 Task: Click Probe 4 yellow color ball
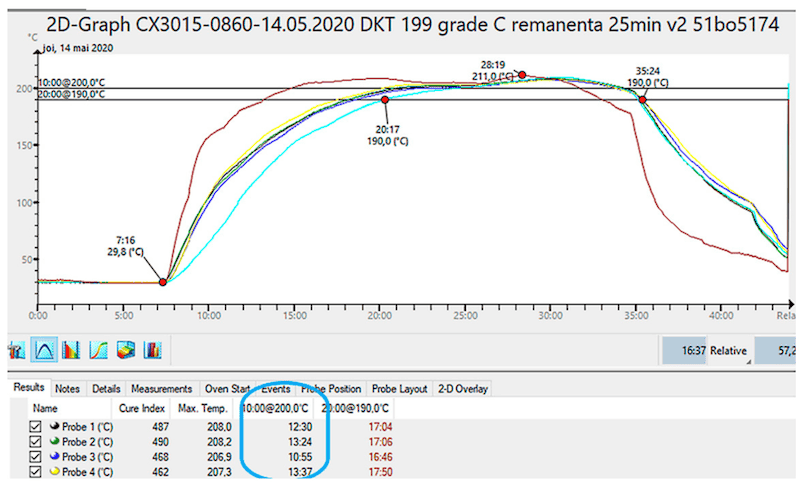pyautogui.click(x=54, y=472)
